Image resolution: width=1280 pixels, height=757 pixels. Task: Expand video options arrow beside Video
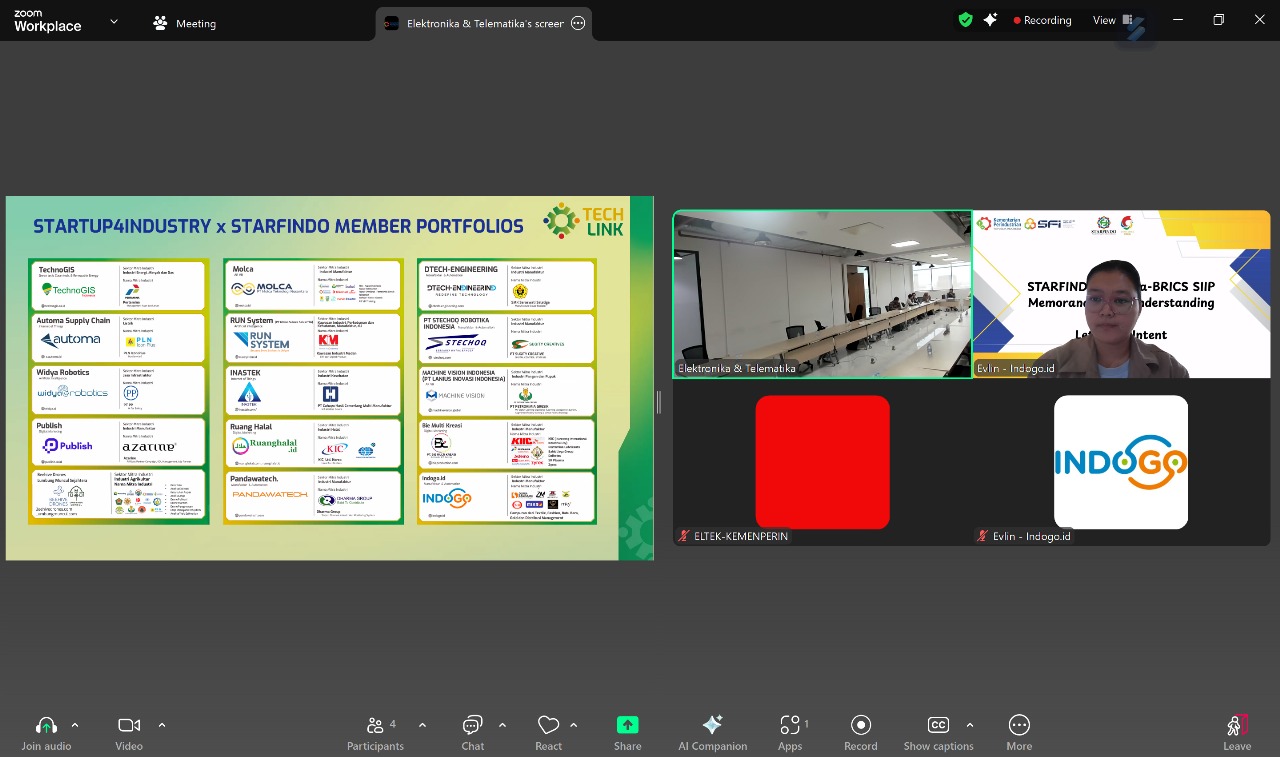[162, 725]
